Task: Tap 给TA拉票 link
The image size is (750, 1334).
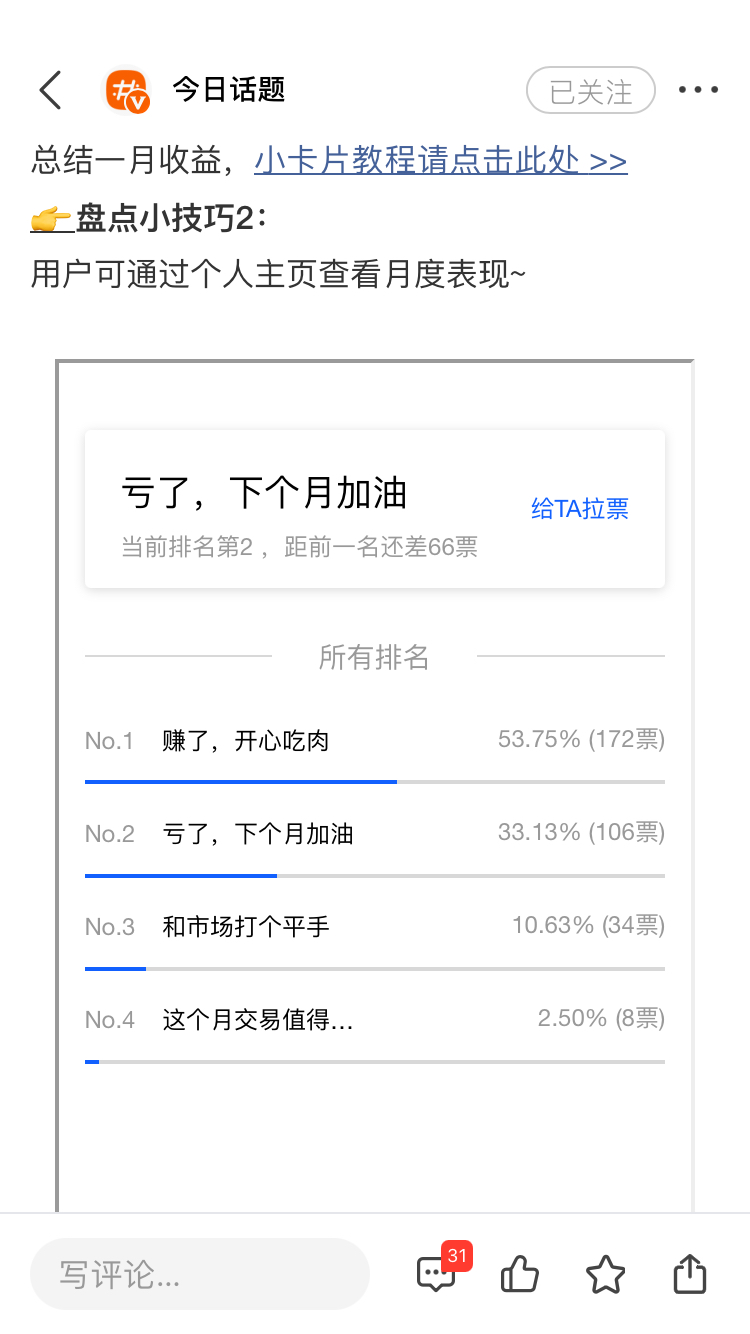Action: 580,509
